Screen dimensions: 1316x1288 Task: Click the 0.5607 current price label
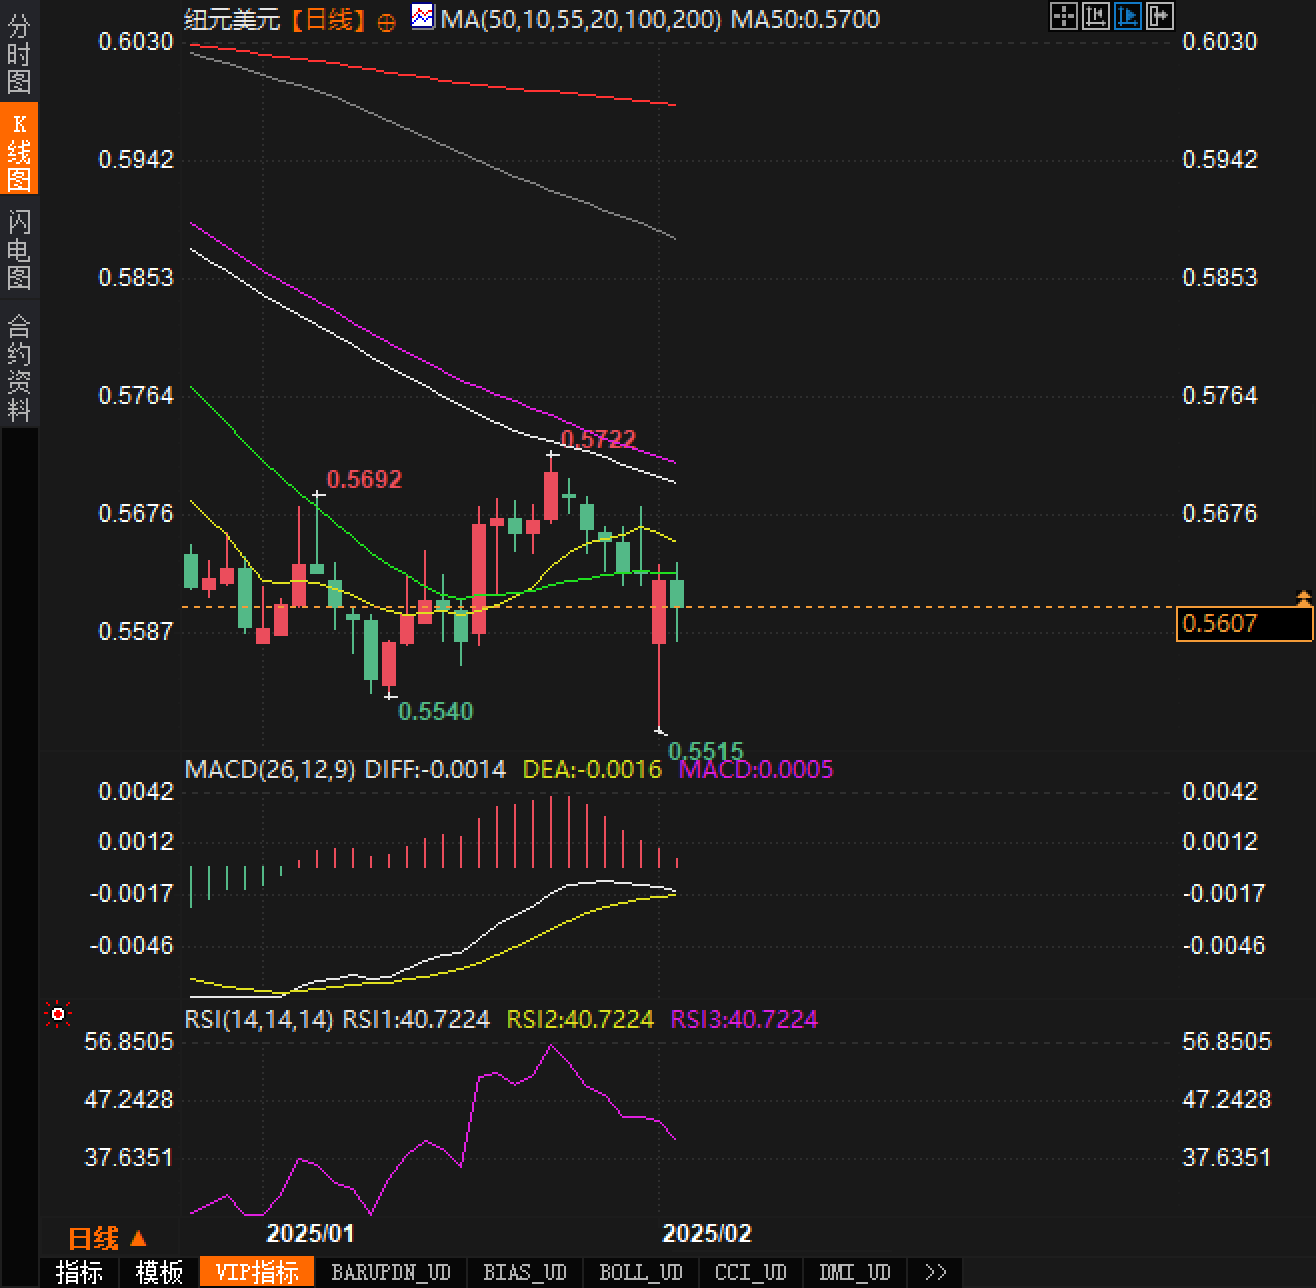(x=1243, y=624)
